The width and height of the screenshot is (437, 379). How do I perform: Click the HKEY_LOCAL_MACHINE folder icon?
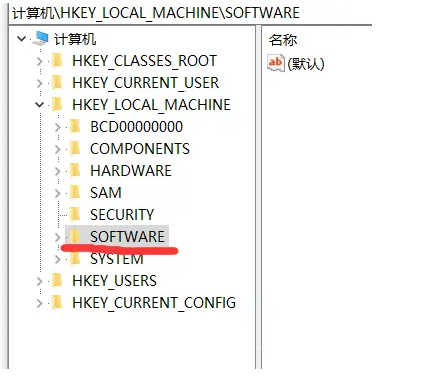click(58, 105)
